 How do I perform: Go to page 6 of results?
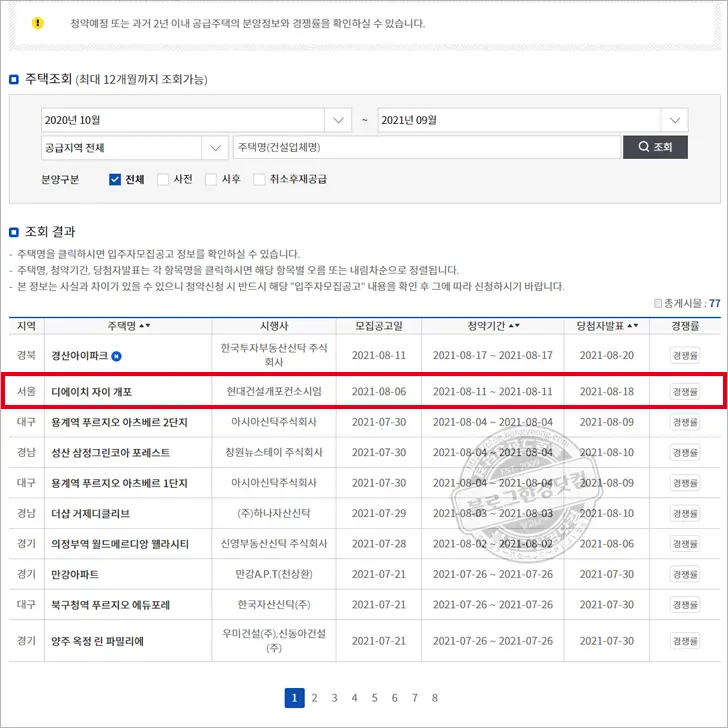[x=395, y=698]
